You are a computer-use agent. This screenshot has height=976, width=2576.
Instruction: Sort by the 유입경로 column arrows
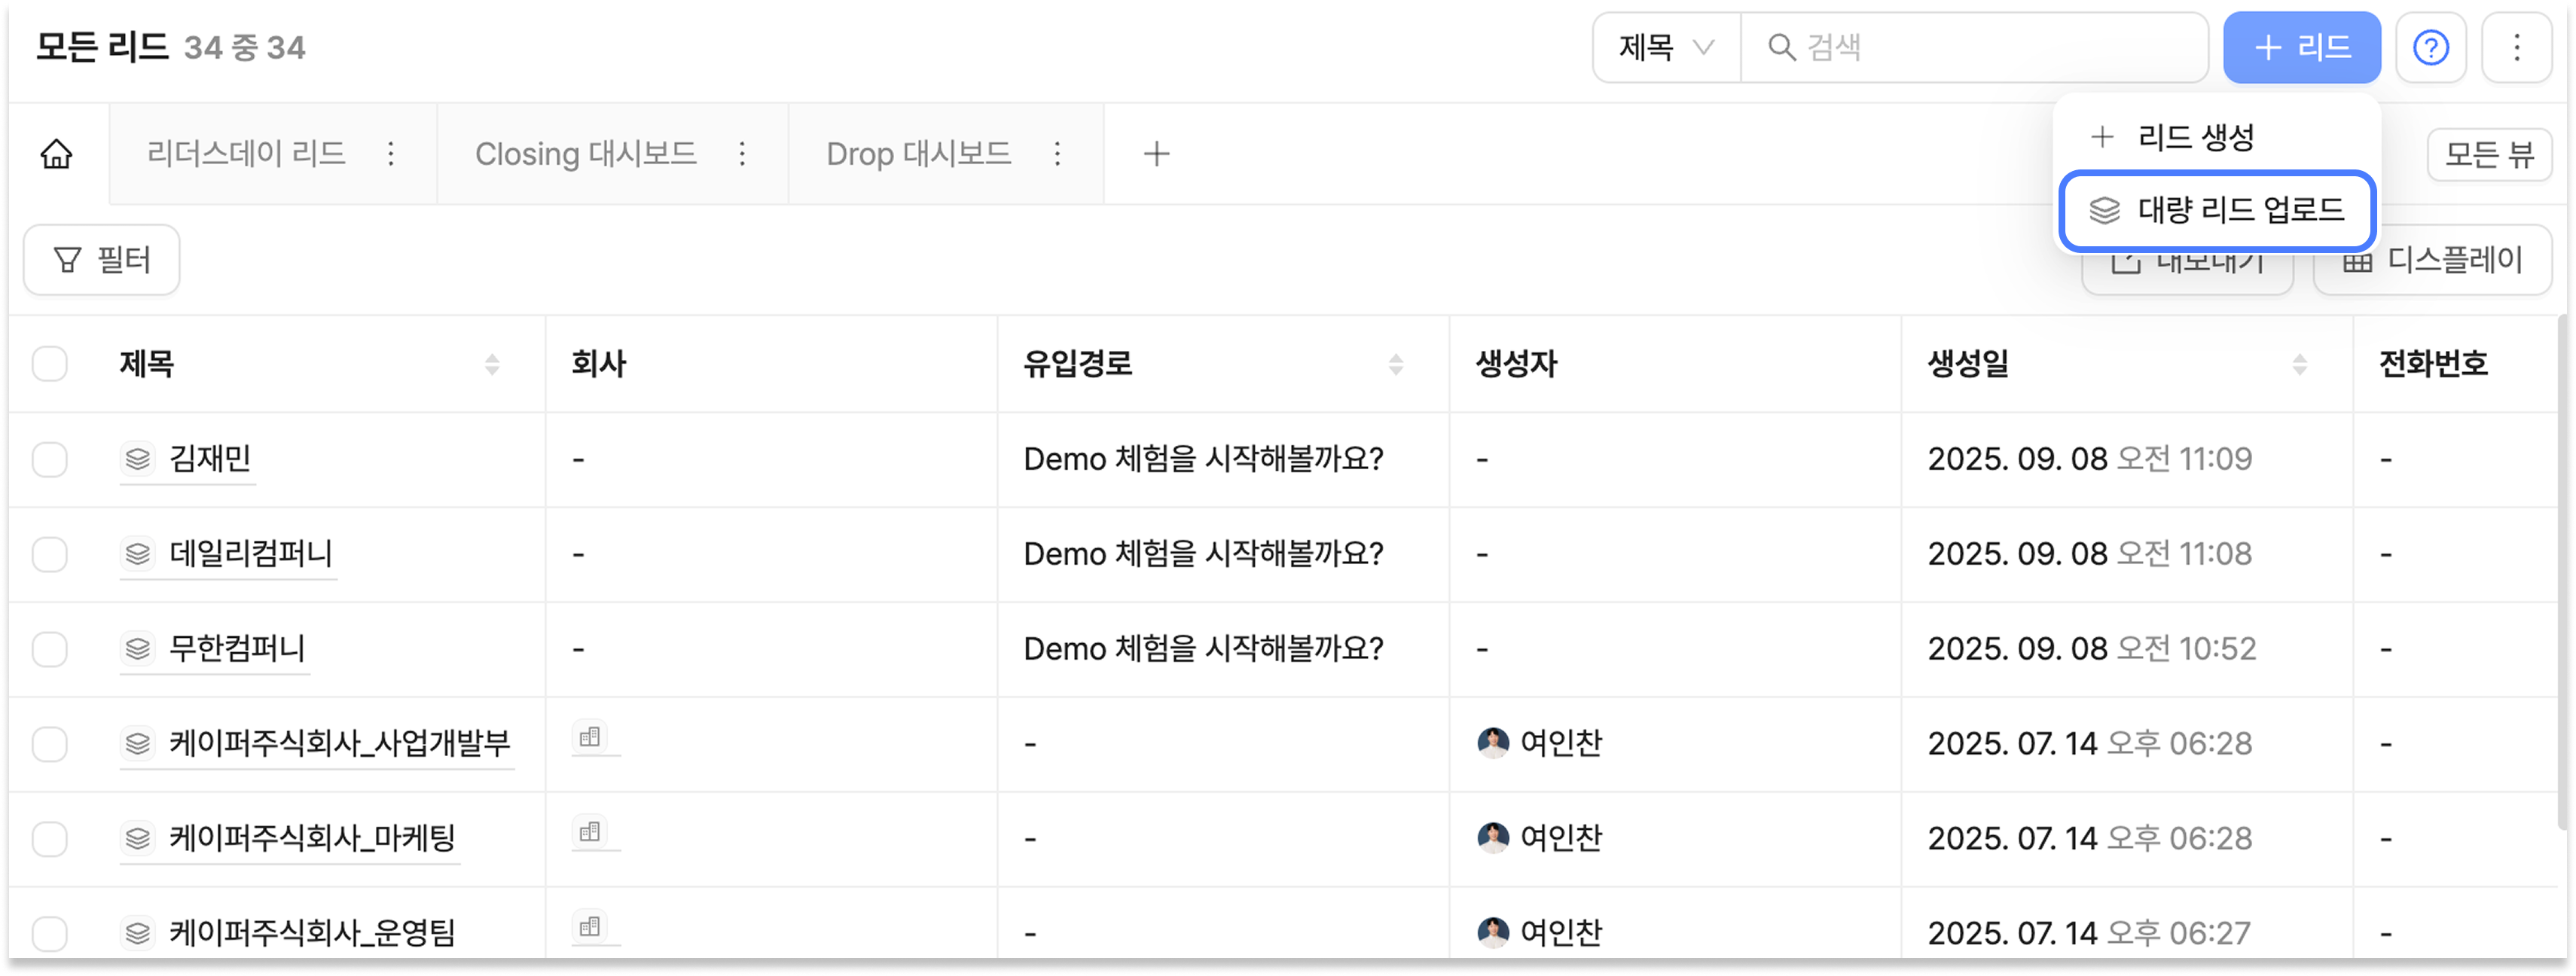pos(1395,365)
